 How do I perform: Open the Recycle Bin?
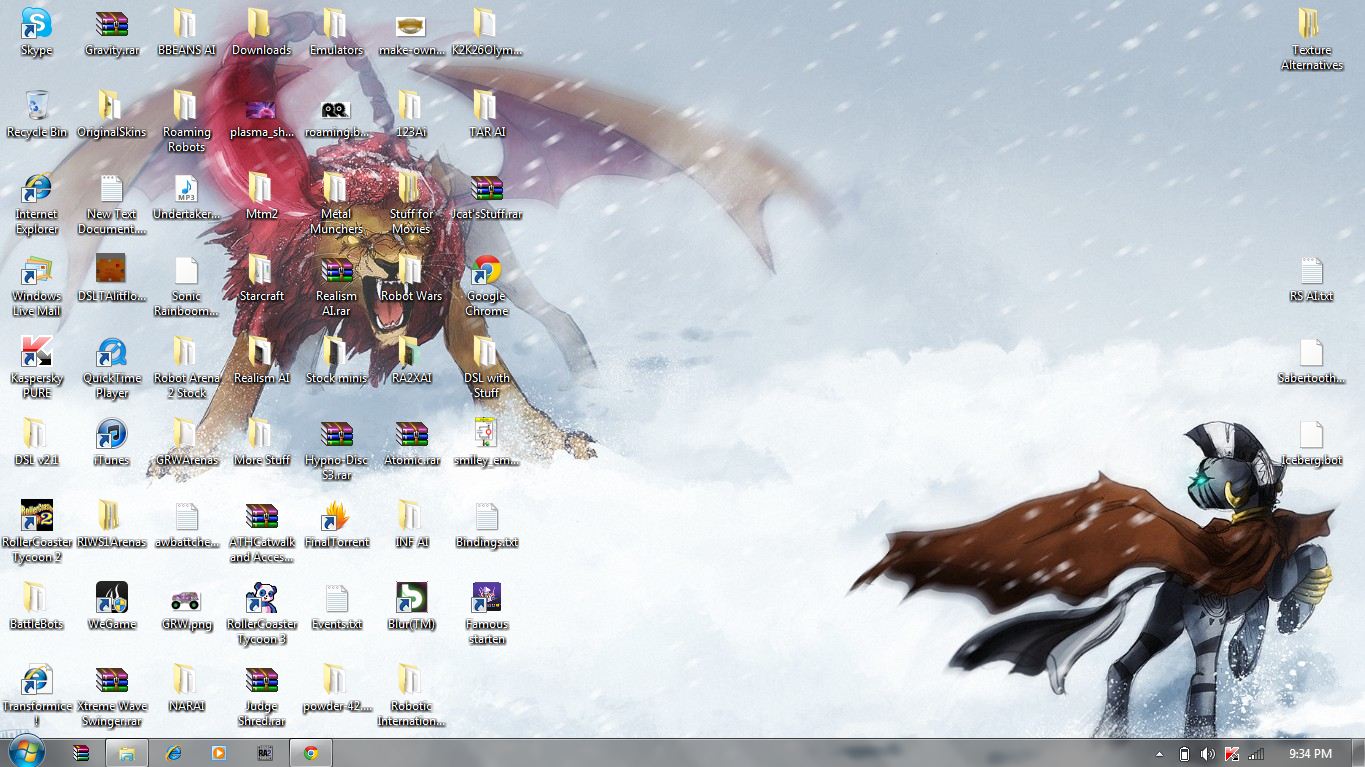tap(36, 114)
